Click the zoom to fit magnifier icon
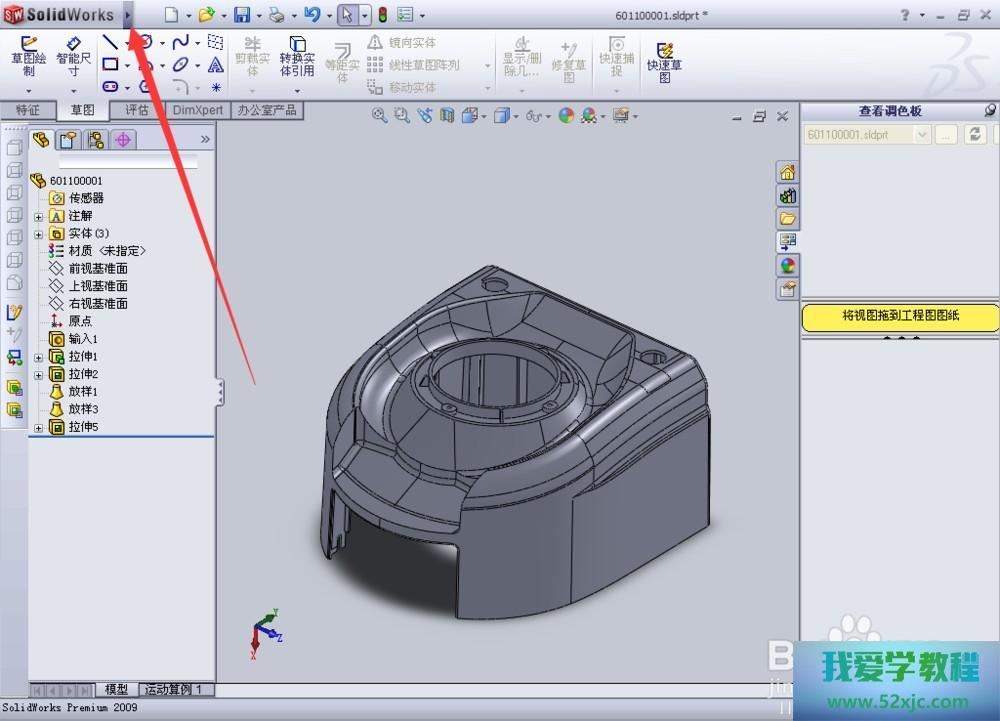1000x721 pixels. [379, 116]
